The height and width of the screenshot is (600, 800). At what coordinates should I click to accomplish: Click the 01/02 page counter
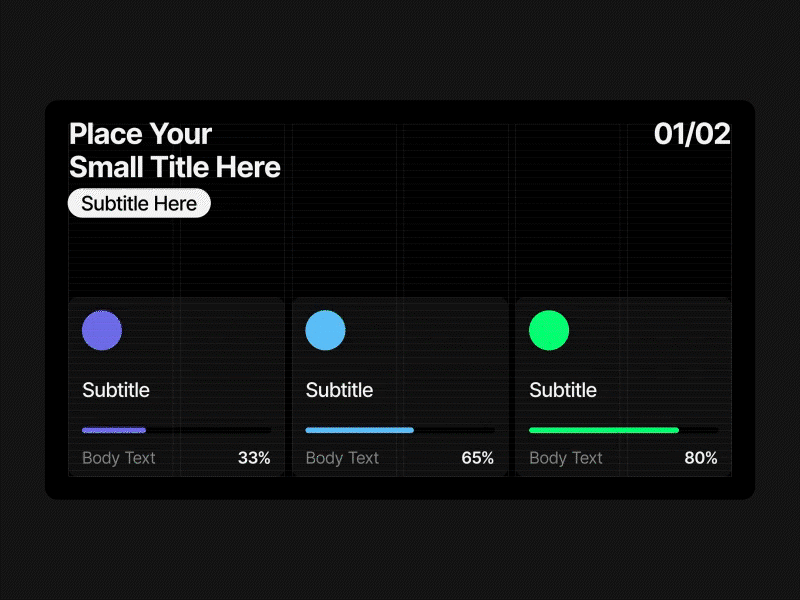(692, 134)
